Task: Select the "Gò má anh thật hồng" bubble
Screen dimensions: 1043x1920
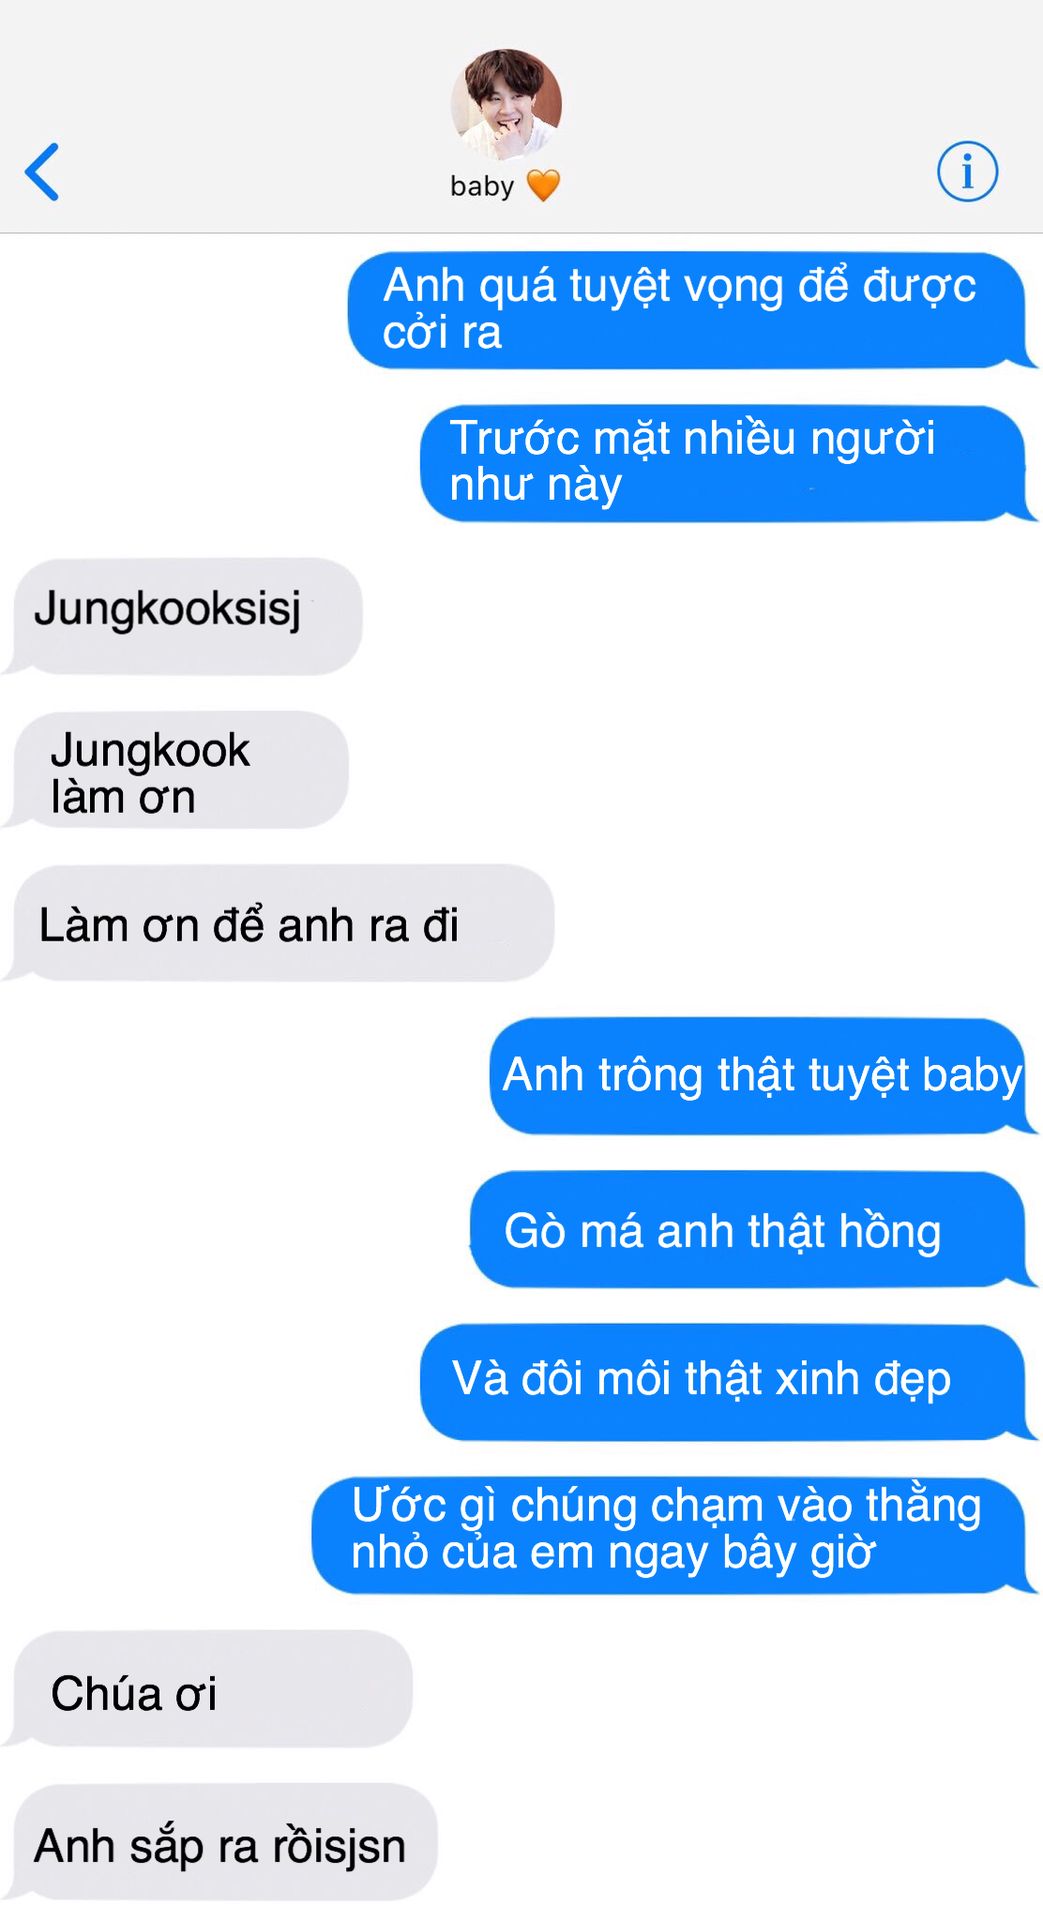Action: (x=752, y=1228)
